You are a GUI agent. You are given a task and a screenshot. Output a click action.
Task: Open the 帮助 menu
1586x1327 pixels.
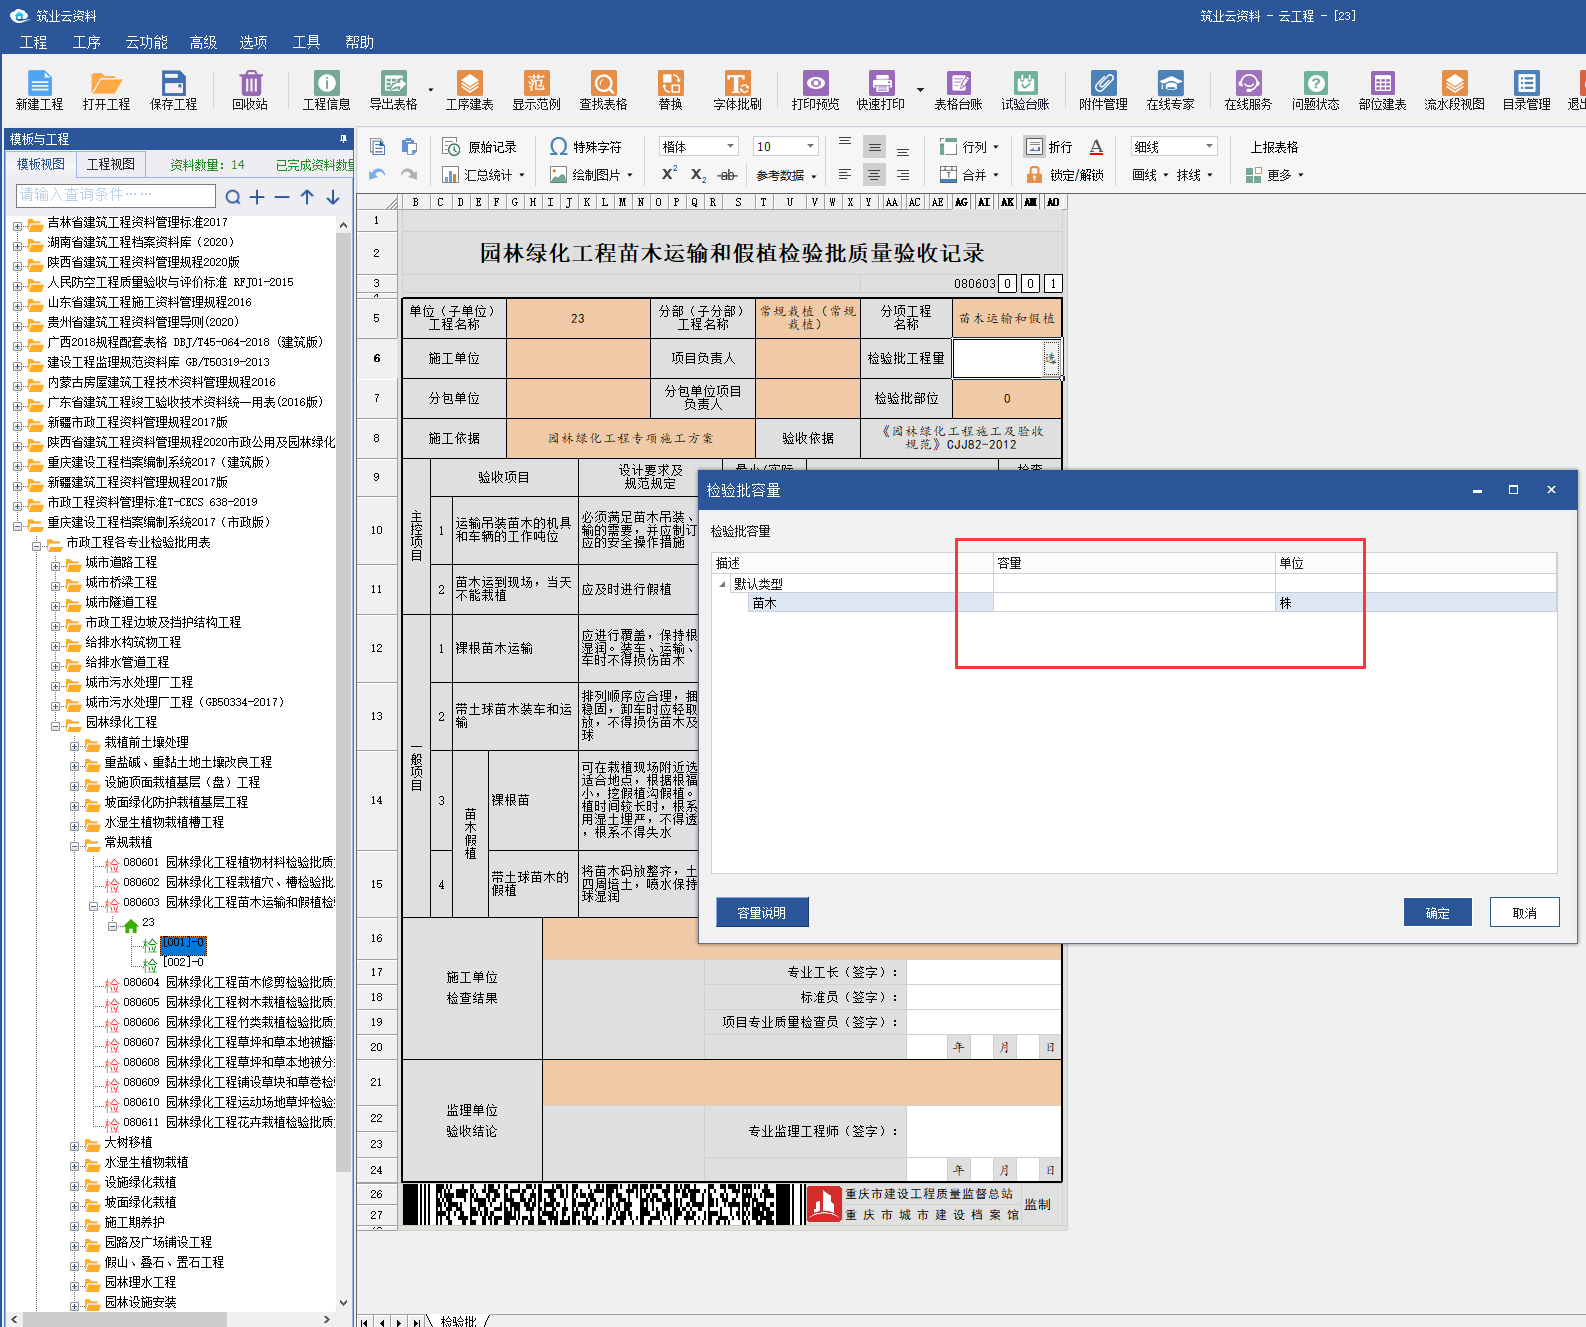pos(359,42)
